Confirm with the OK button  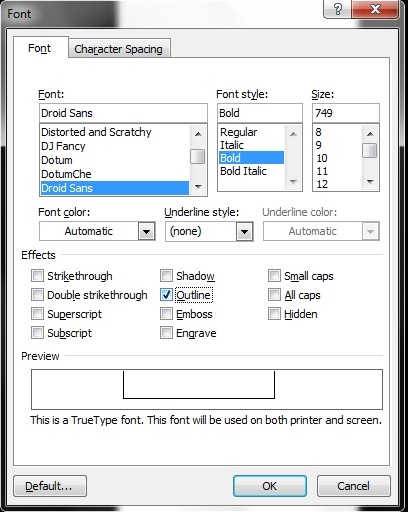click(270, 486)
